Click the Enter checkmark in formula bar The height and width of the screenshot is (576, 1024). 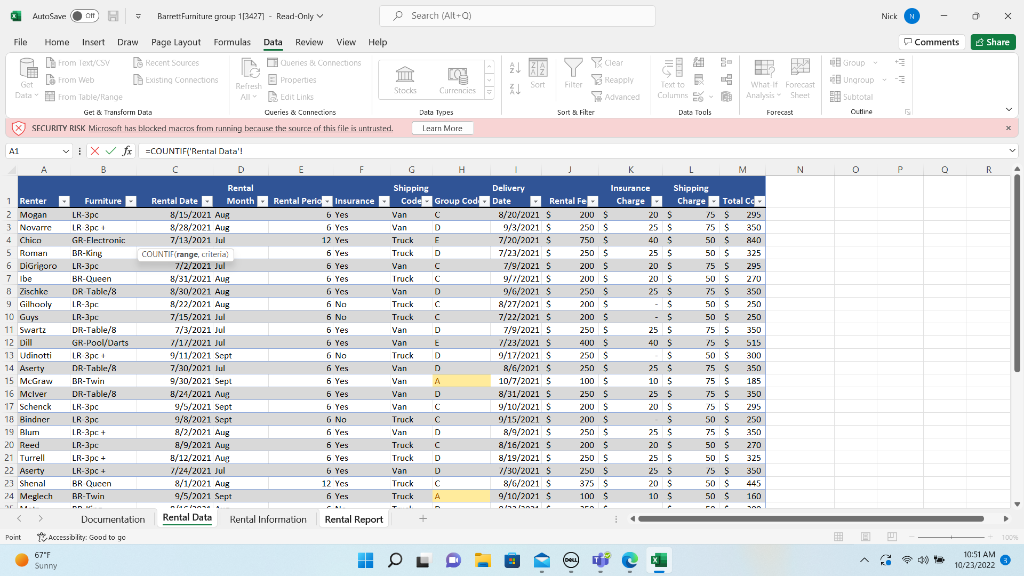click(x=111, y=151)
